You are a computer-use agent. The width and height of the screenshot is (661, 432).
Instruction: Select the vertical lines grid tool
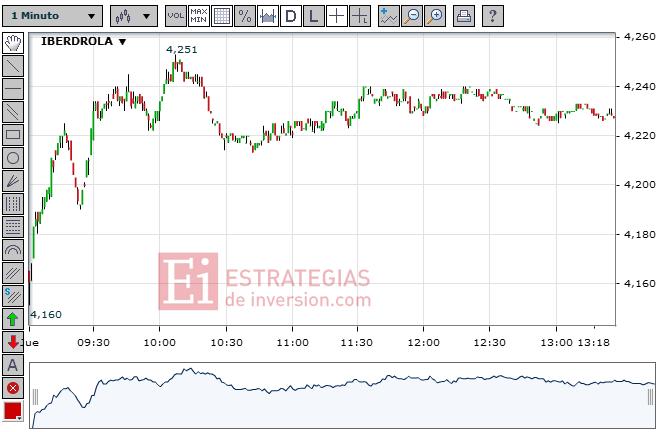point(13,204)
